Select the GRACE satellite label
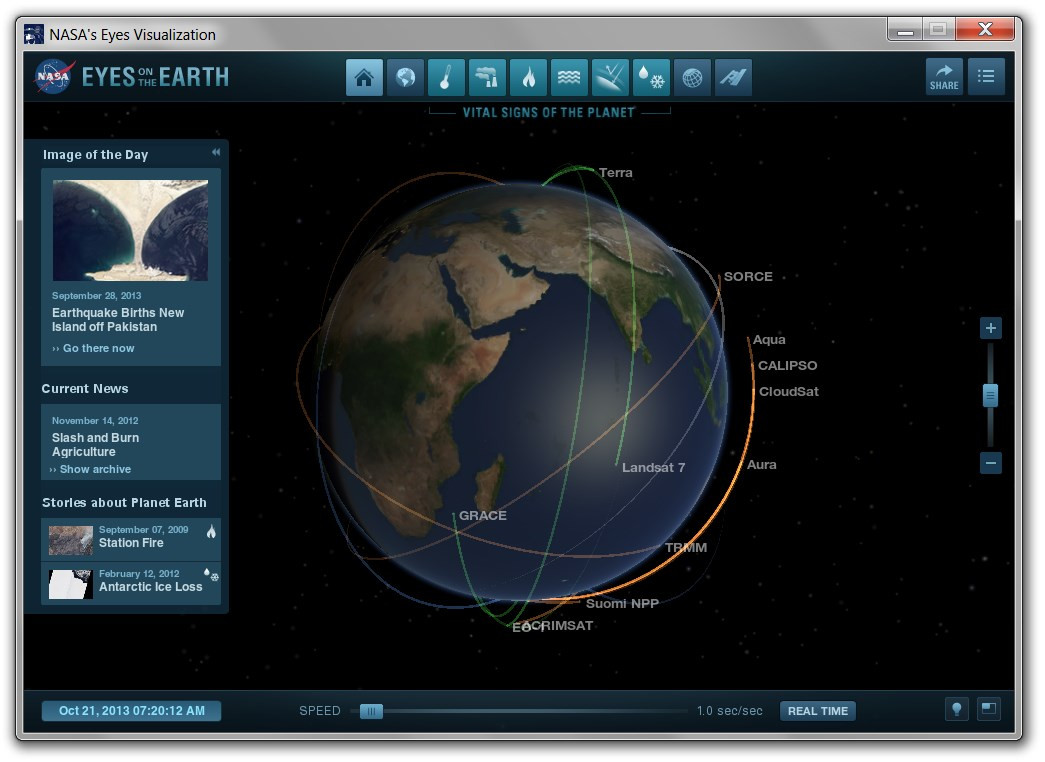Image resolution: width=1045 pixels, height=762 pixels. [483, 516]
